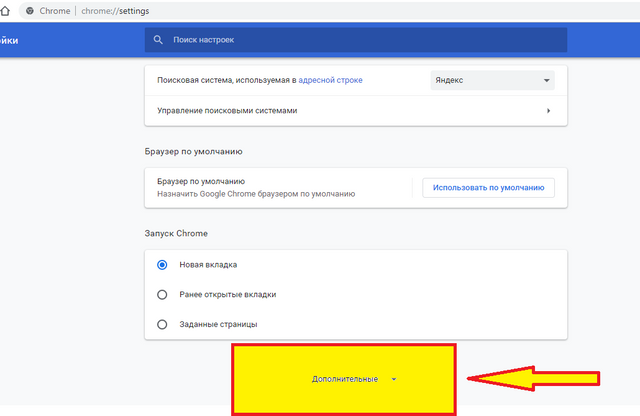
Task: Expand the Дополнительные advanced settings section
Action: click(x=353, y=379)
